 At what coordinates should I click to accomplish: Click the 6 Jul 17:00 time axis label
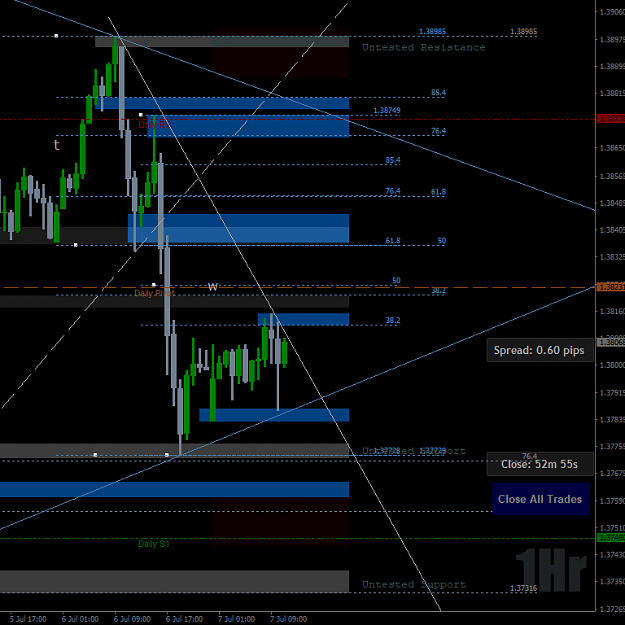click(x=184, y=619)
